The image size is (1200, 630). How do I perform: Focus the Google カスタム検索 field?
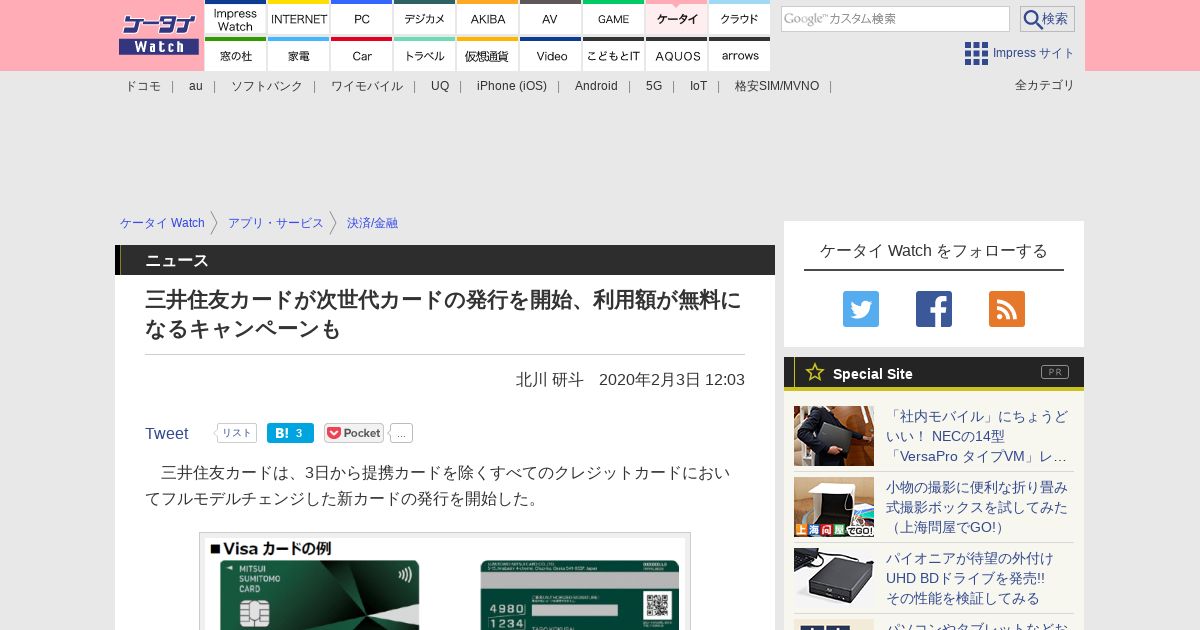(x=895, y=19)
